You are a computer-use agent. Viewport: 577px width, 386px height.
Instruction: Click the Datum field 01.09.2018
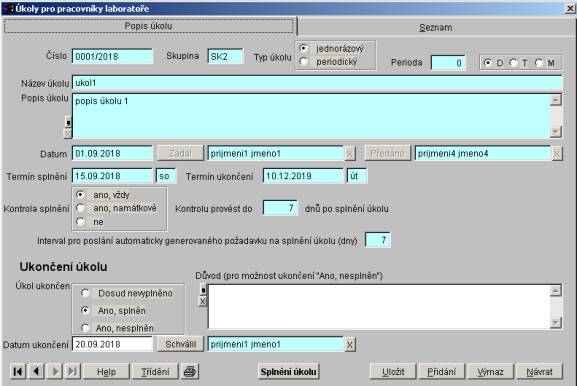point(112,153)
